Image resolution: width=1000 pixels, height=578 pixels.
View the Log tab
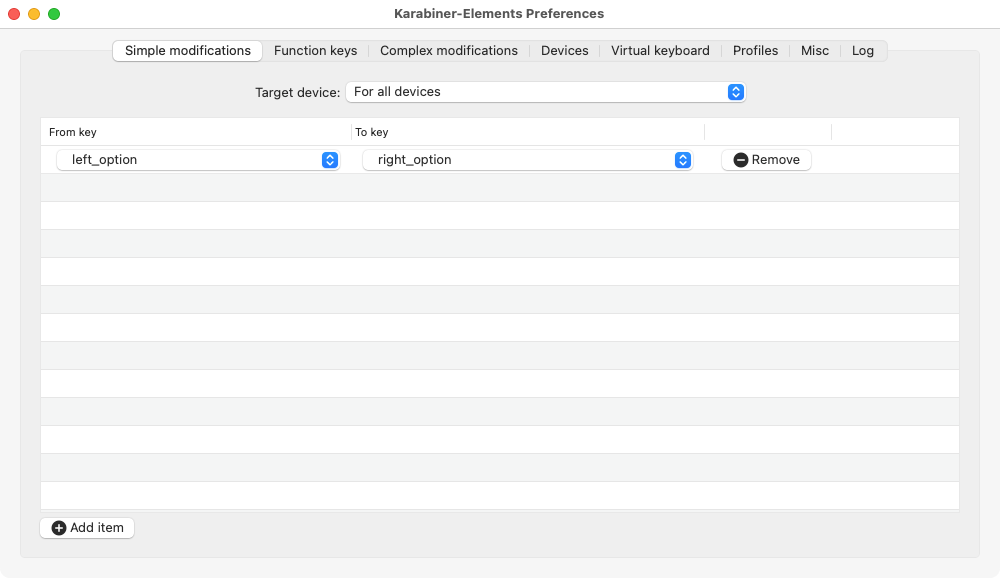point(863,50)
